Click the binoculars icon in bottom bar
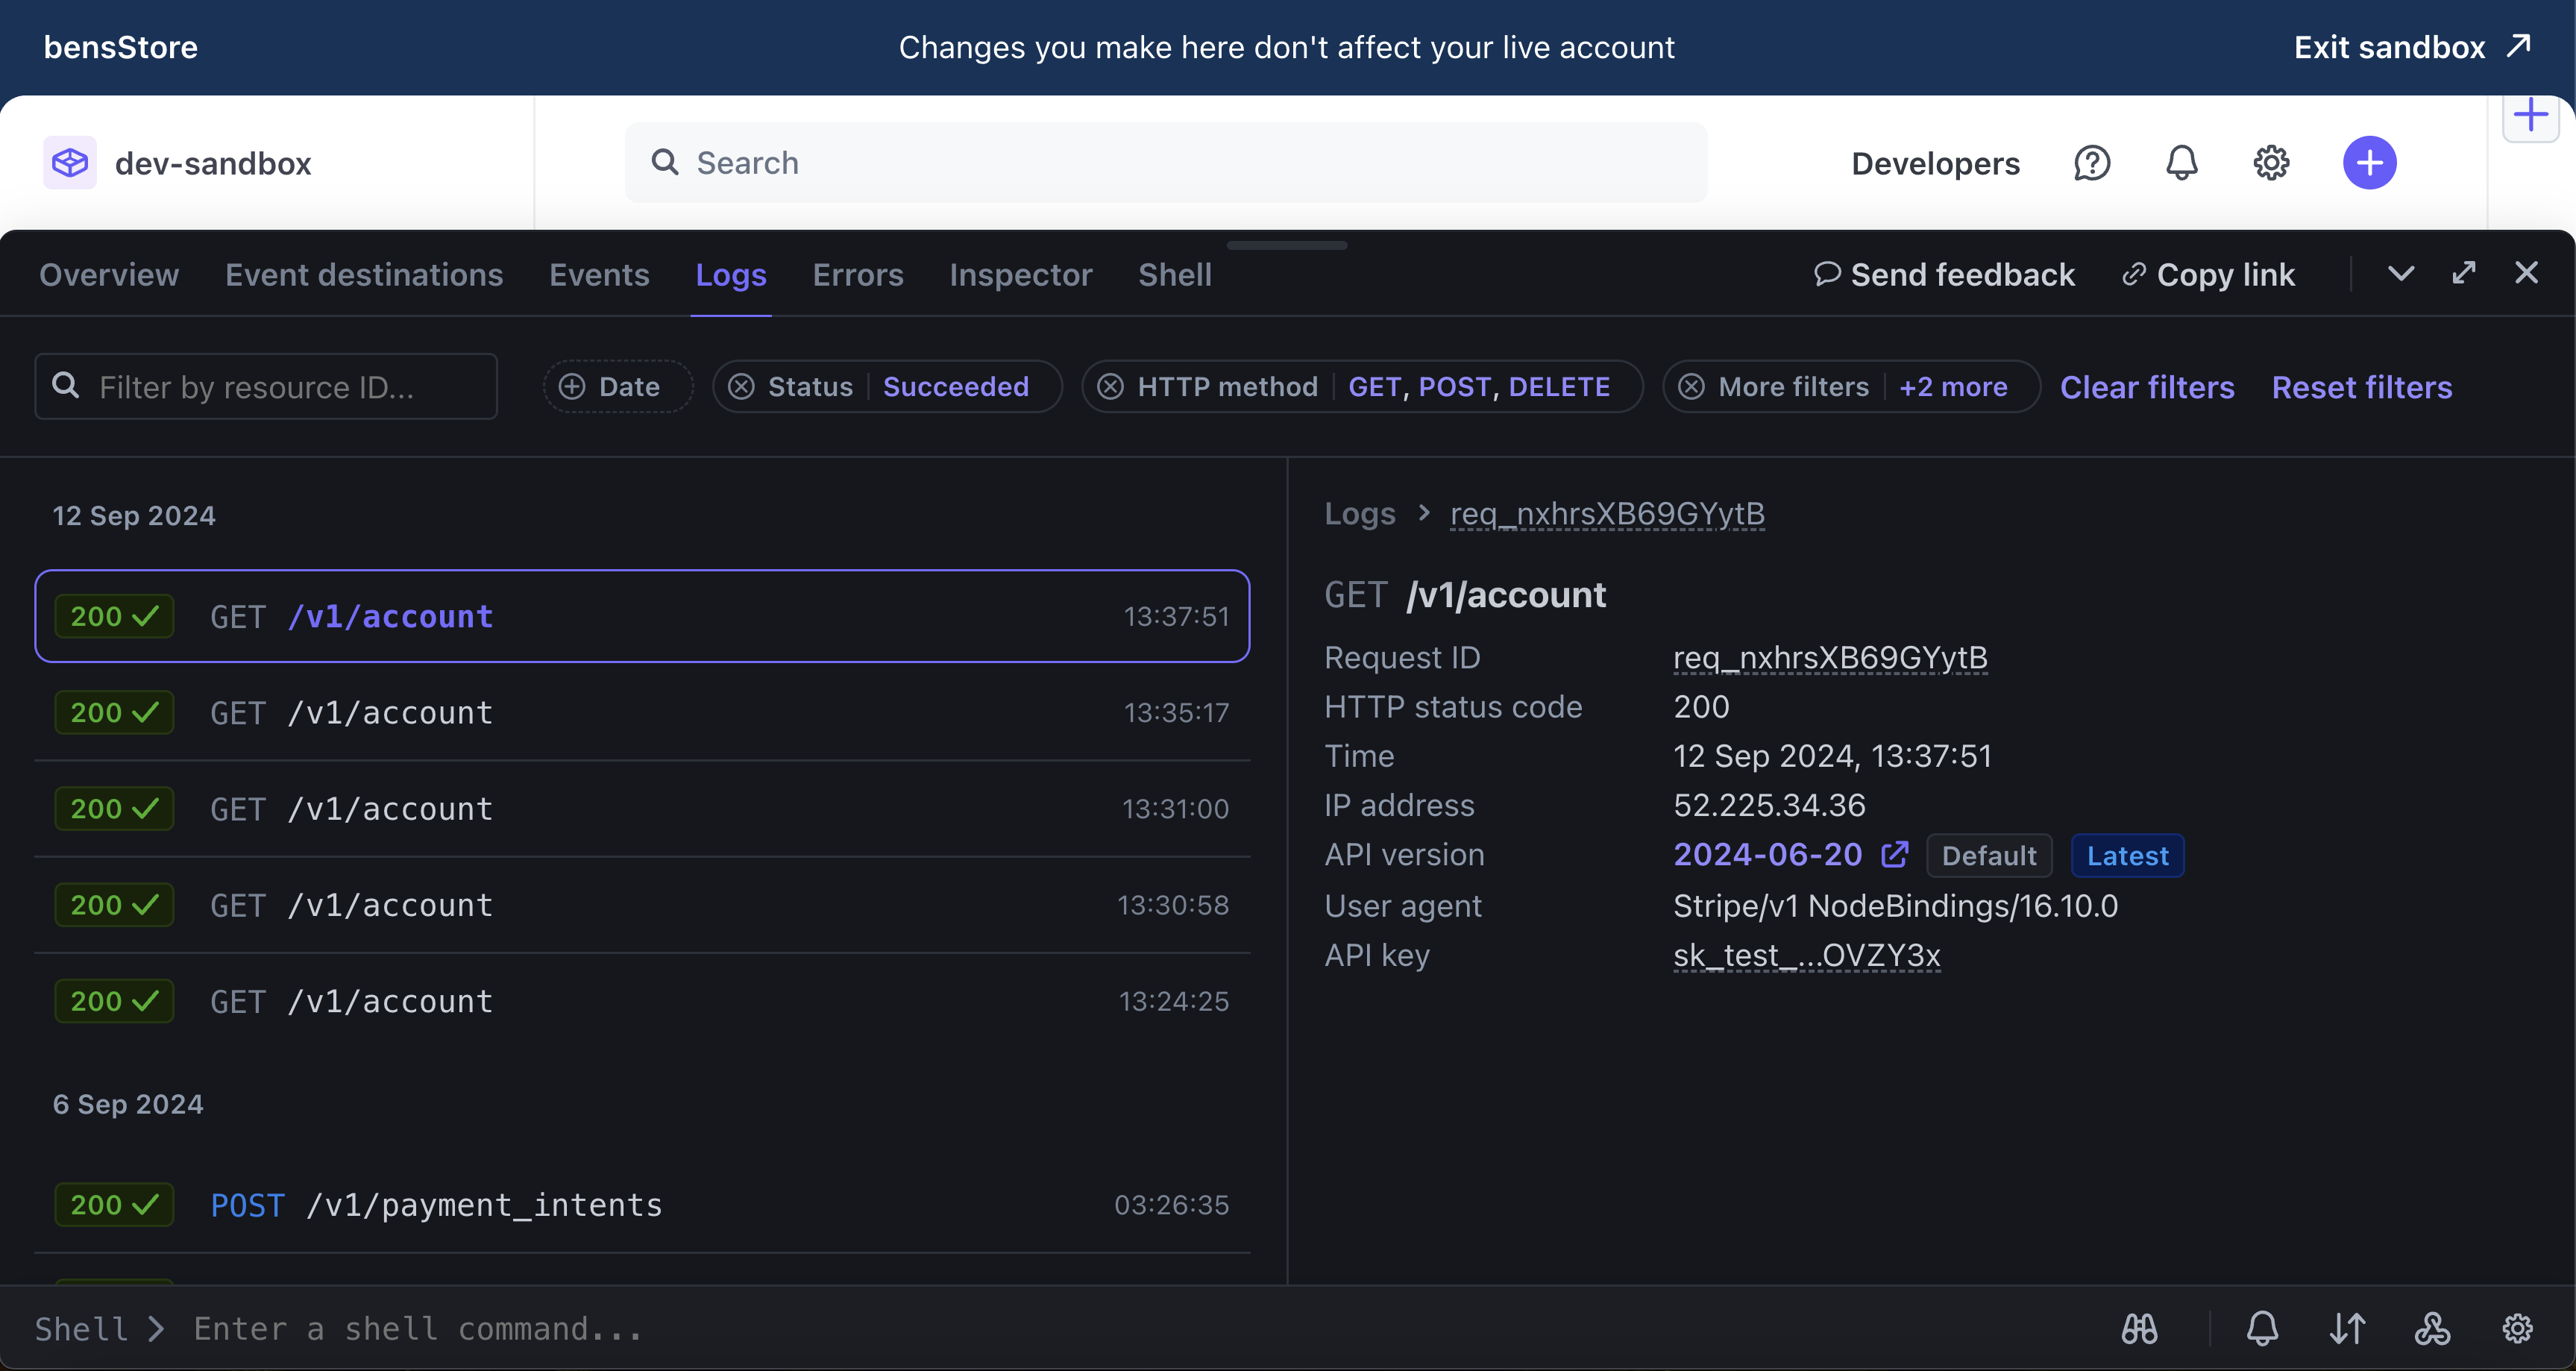2576x1371 pixels. point(2139,1328)
